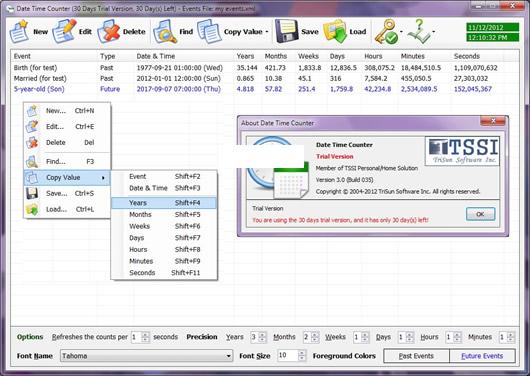Image resolution: width=530 pixels, height=376 pixels.
Task: Click the Future Events color button
Action: (482, 356)
